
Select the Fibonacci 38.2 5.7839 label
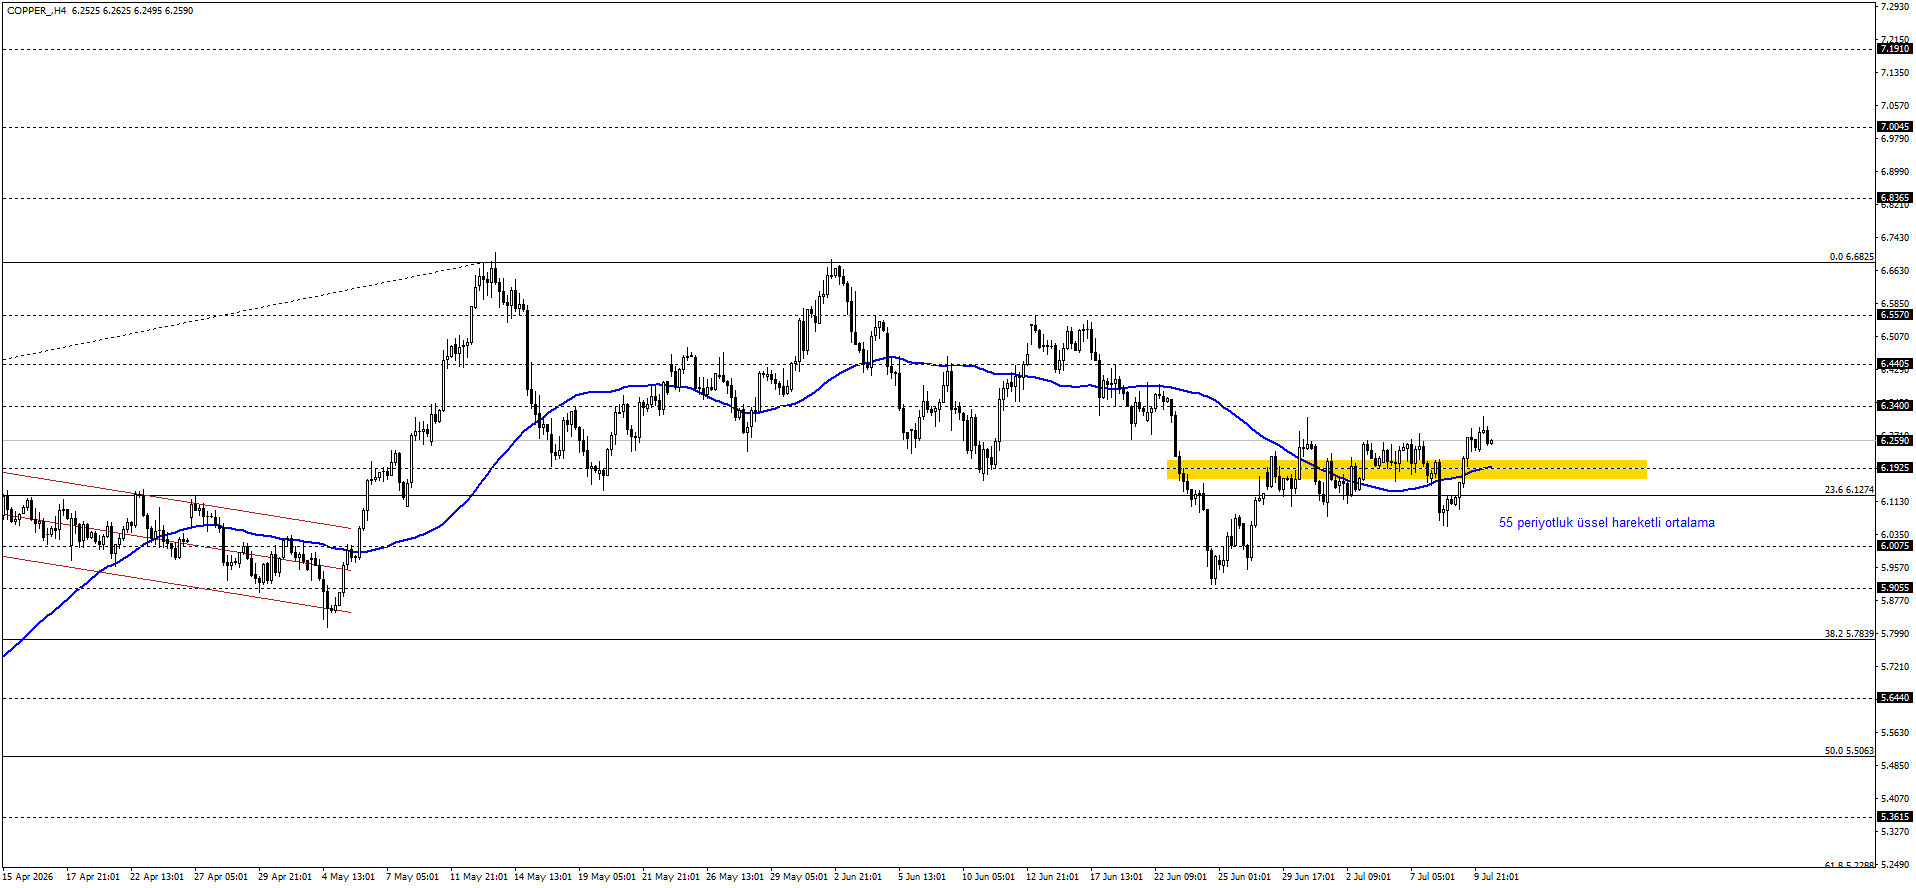pos(1849,634)
